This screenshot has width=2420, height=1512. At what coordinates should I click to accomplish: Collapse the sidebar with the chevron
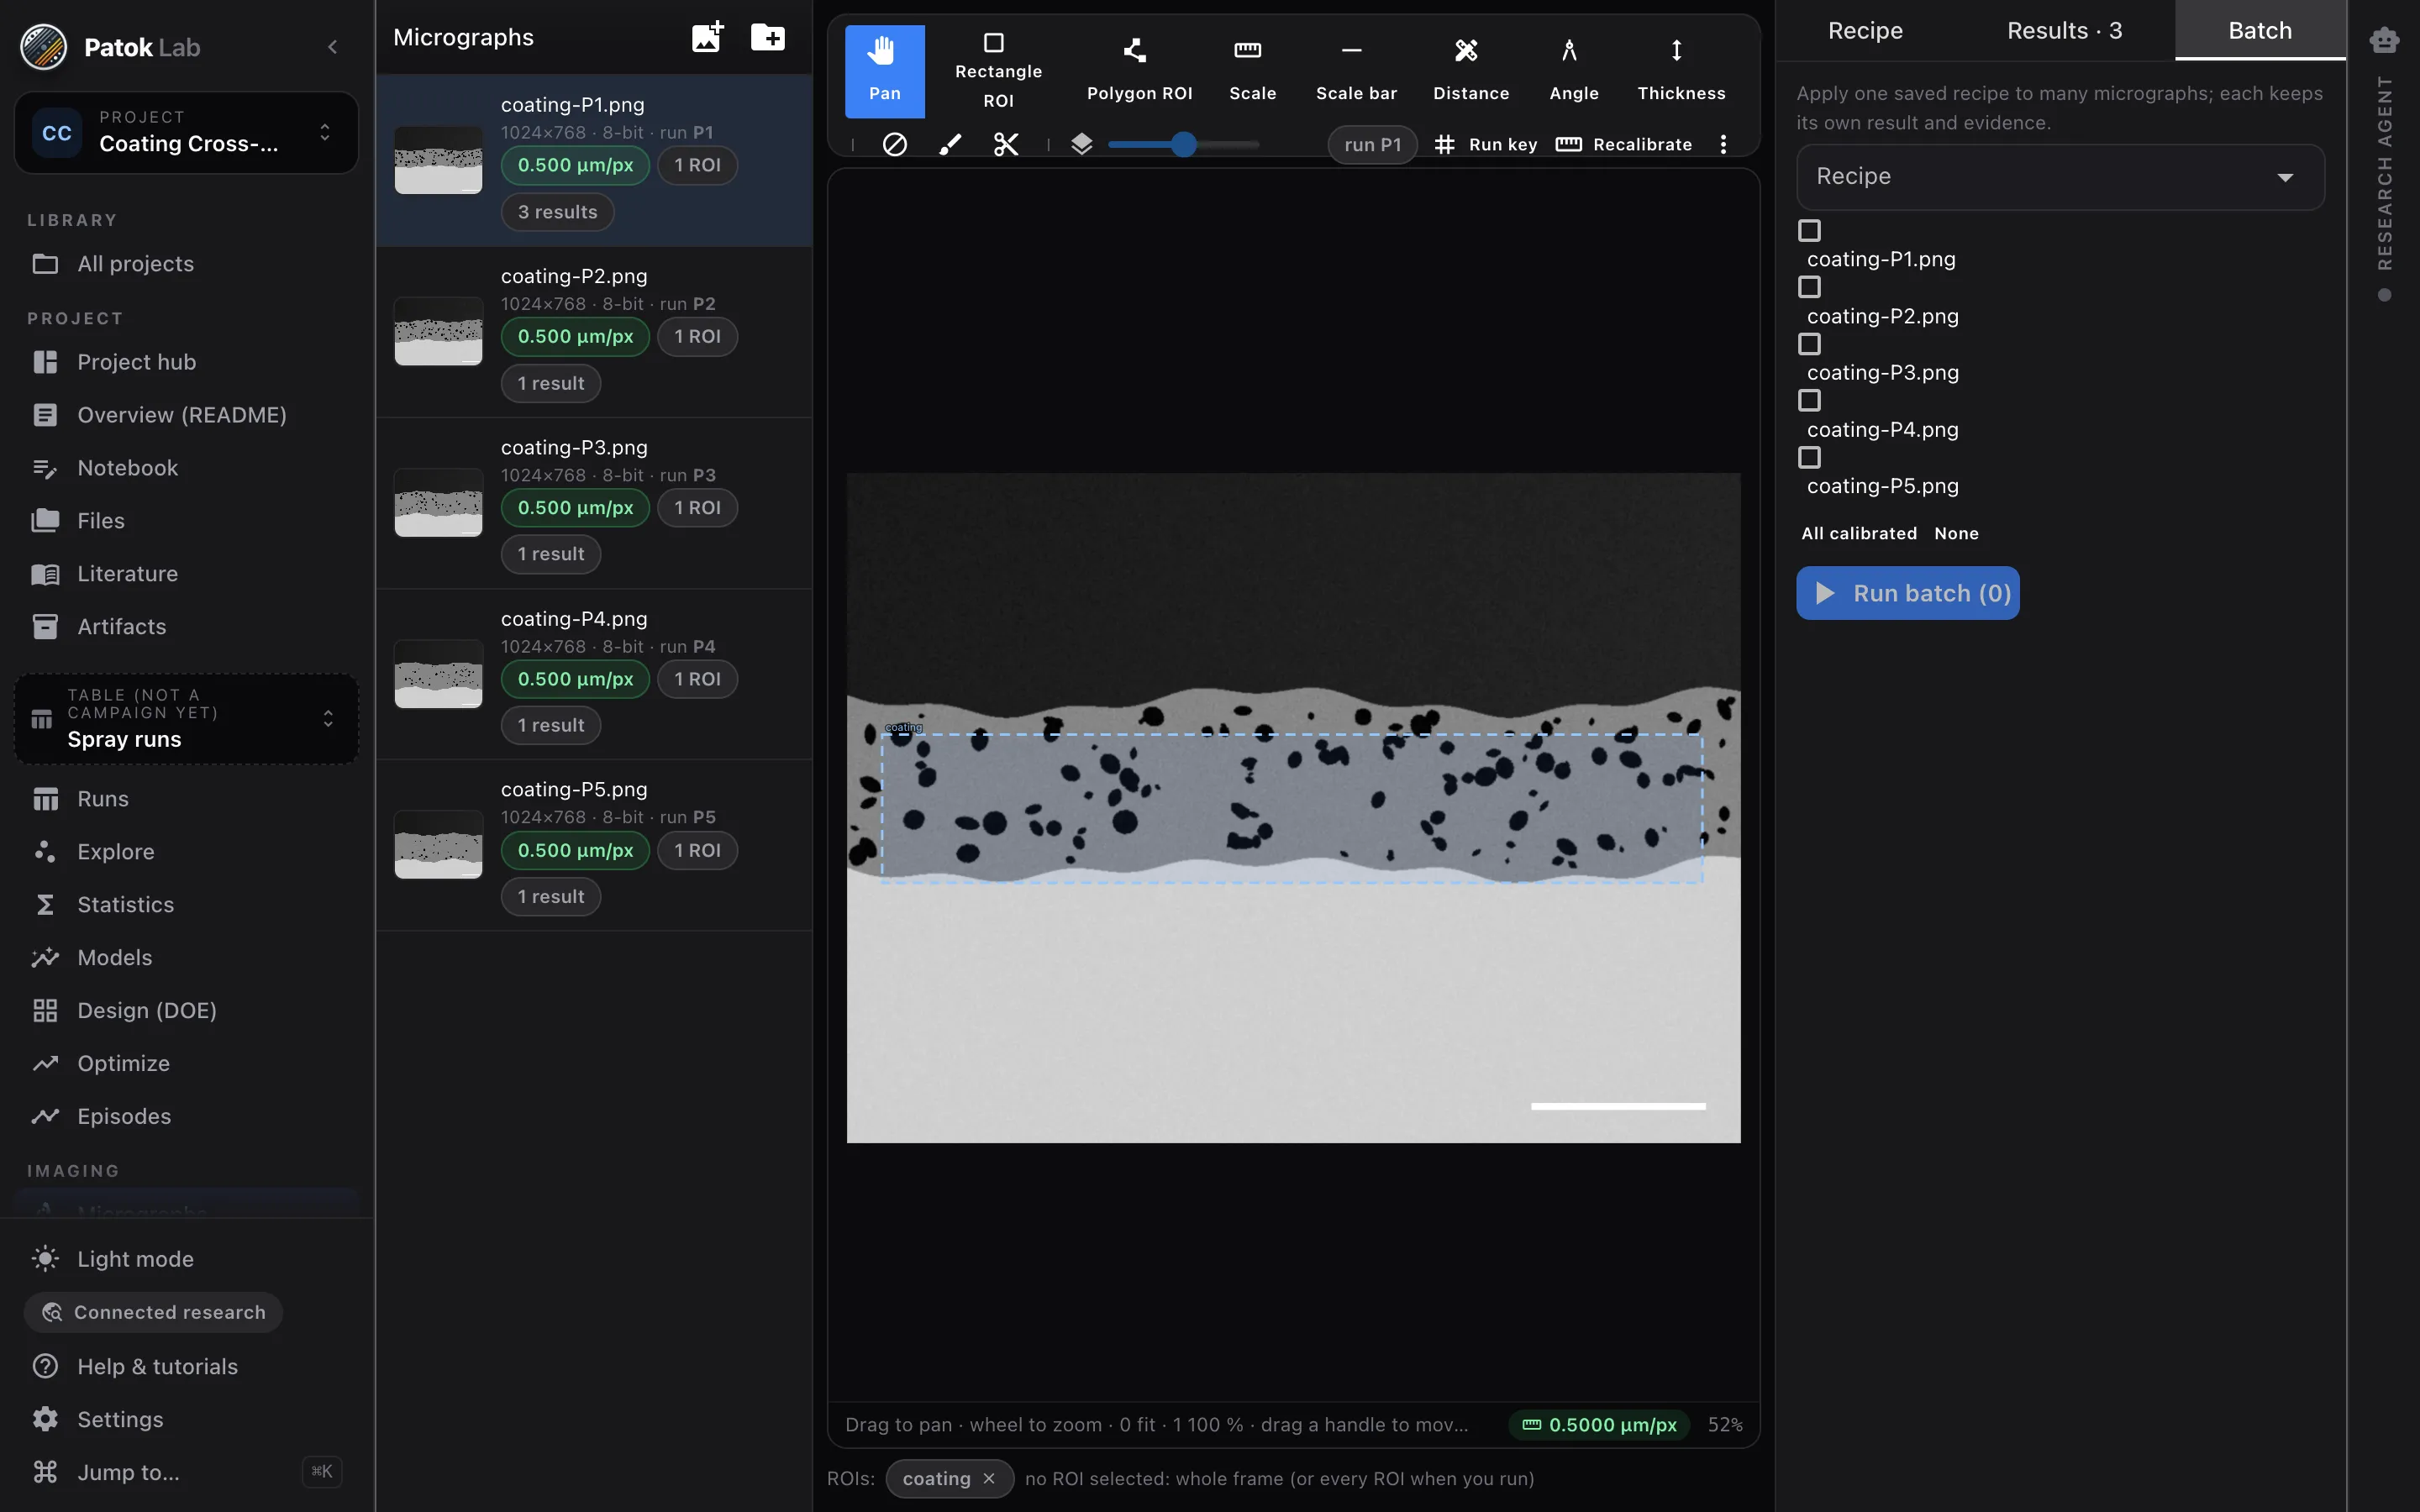point(333,47)
